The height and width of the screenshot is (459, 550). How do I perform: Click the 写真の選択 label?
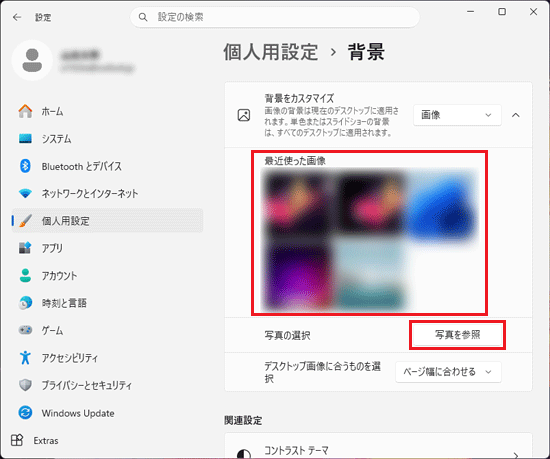[x=287, y=335]
